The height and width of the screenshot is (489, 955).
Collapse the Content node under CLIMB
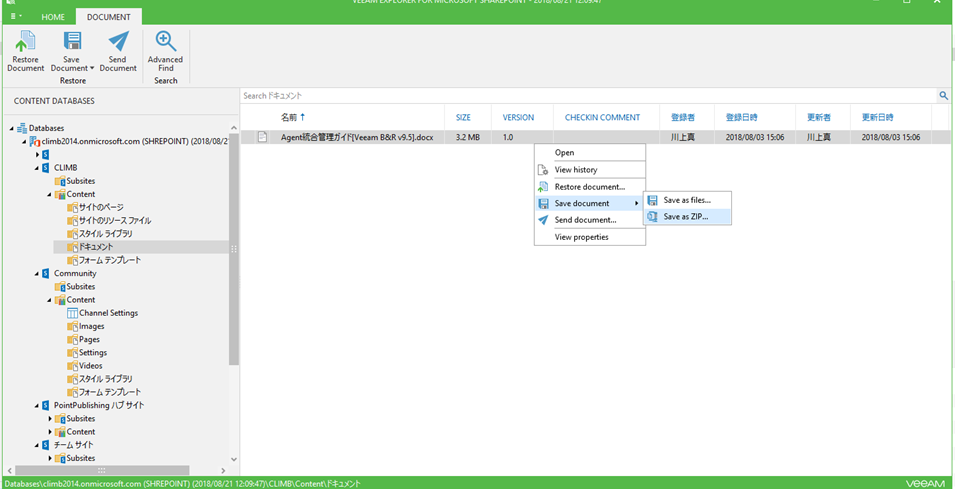pos(50,194)
